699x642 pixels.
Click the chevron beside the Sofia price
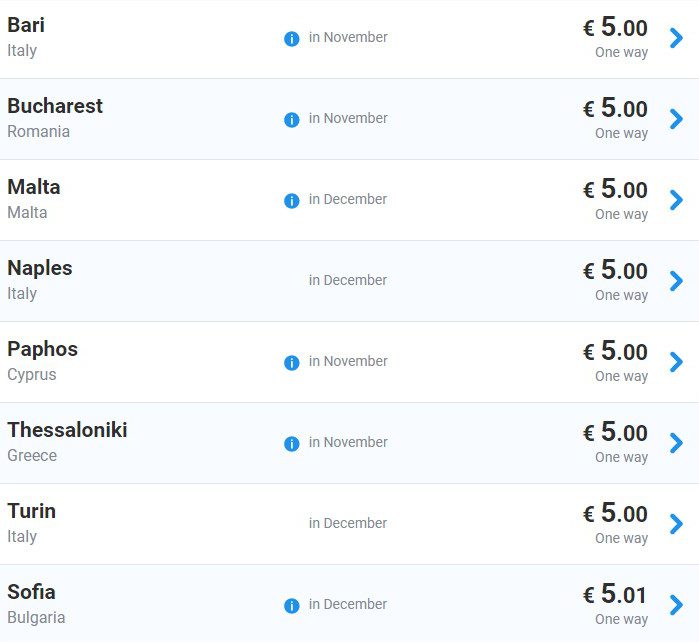click(676, 605)
